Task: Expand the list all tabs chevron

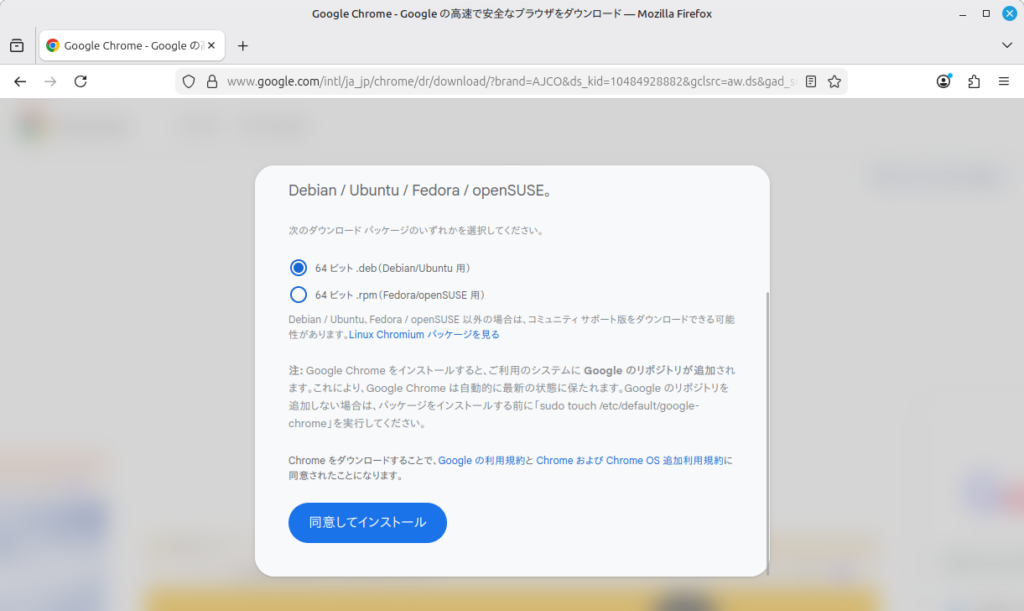Action: coord(1007,46)
